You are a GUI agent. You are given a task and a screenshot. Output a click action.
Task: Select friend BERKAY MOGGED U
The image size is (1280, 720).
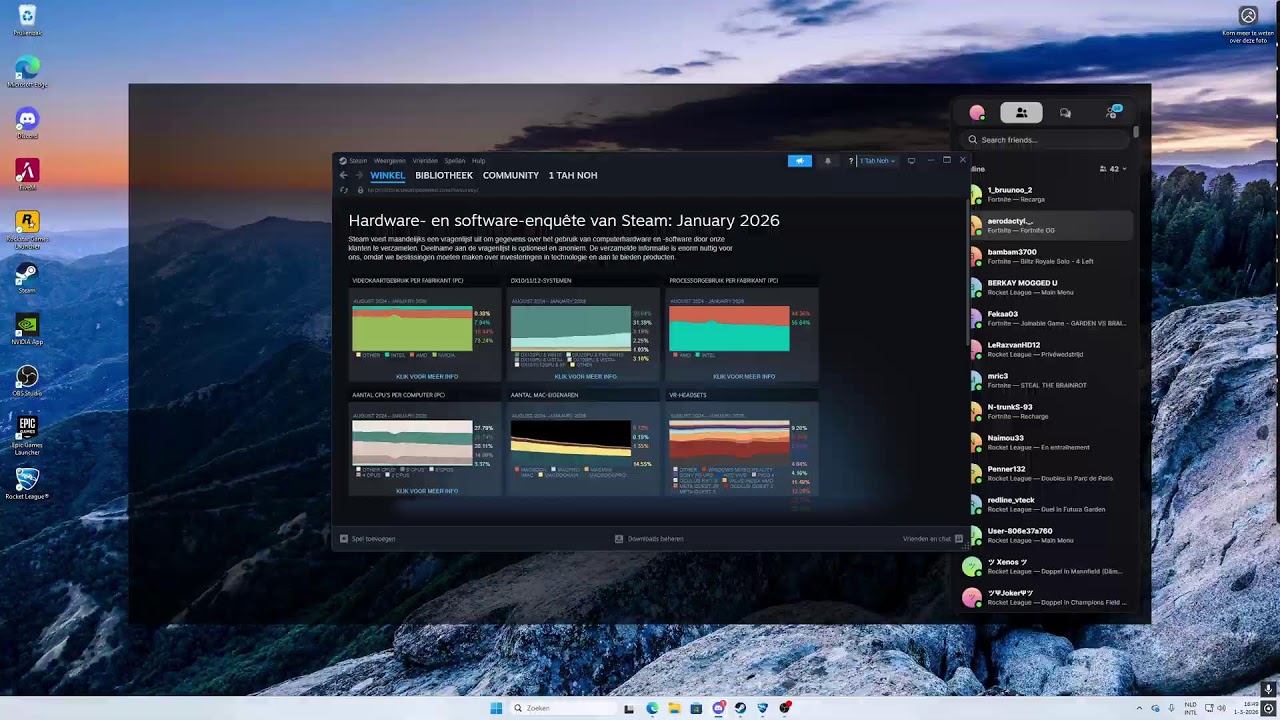[1048, 287]
